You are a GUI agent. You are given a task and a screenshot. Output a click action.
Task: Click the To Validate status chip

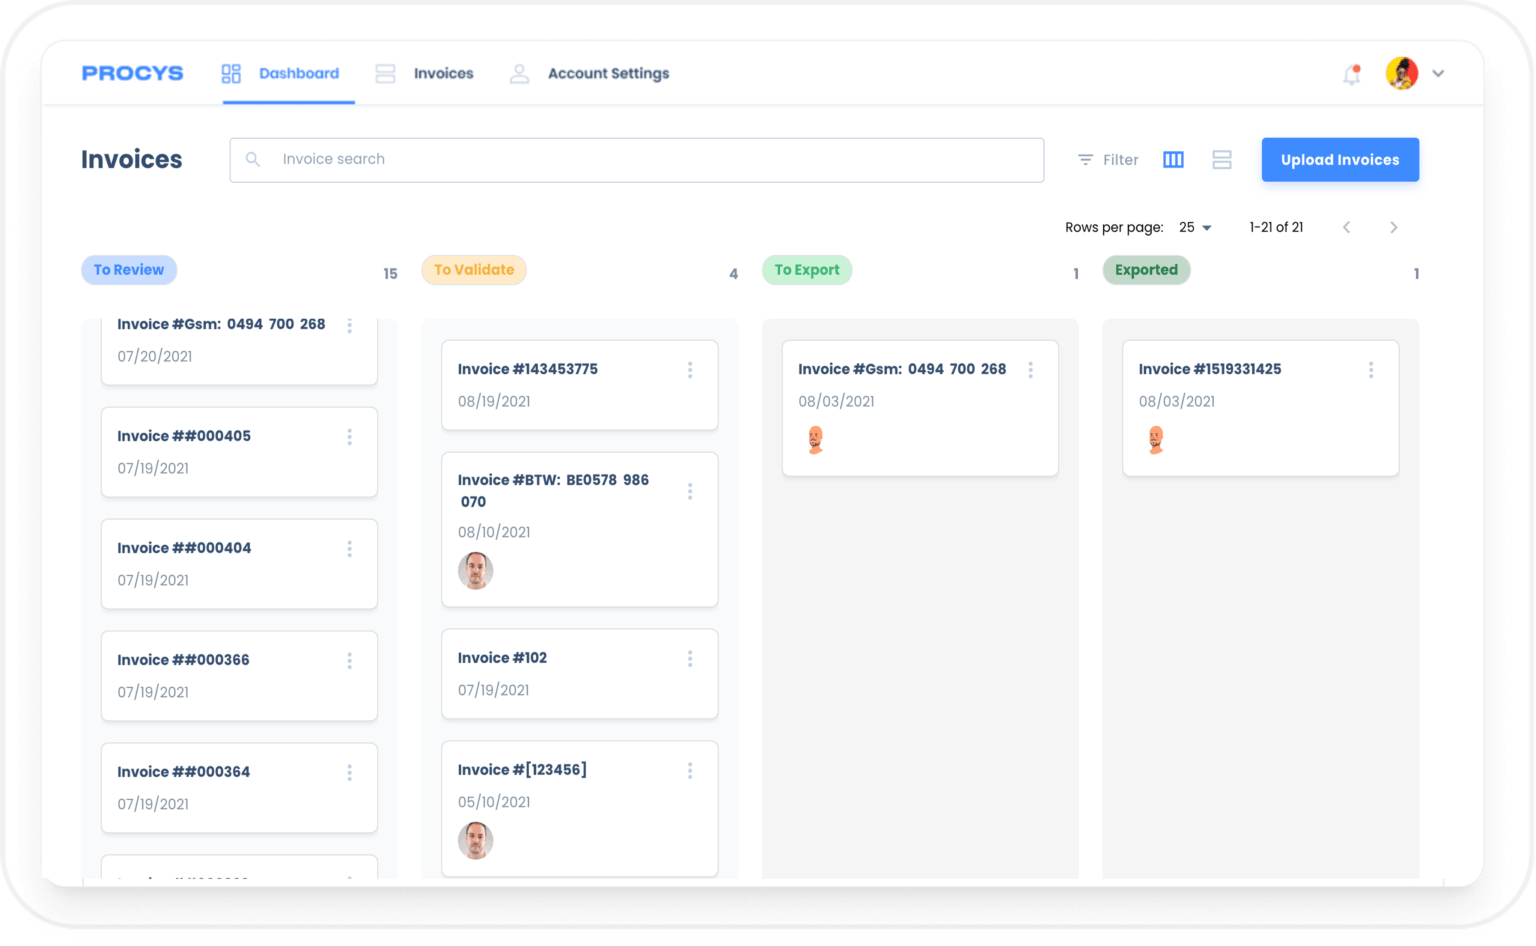click(x=474, y=269)
